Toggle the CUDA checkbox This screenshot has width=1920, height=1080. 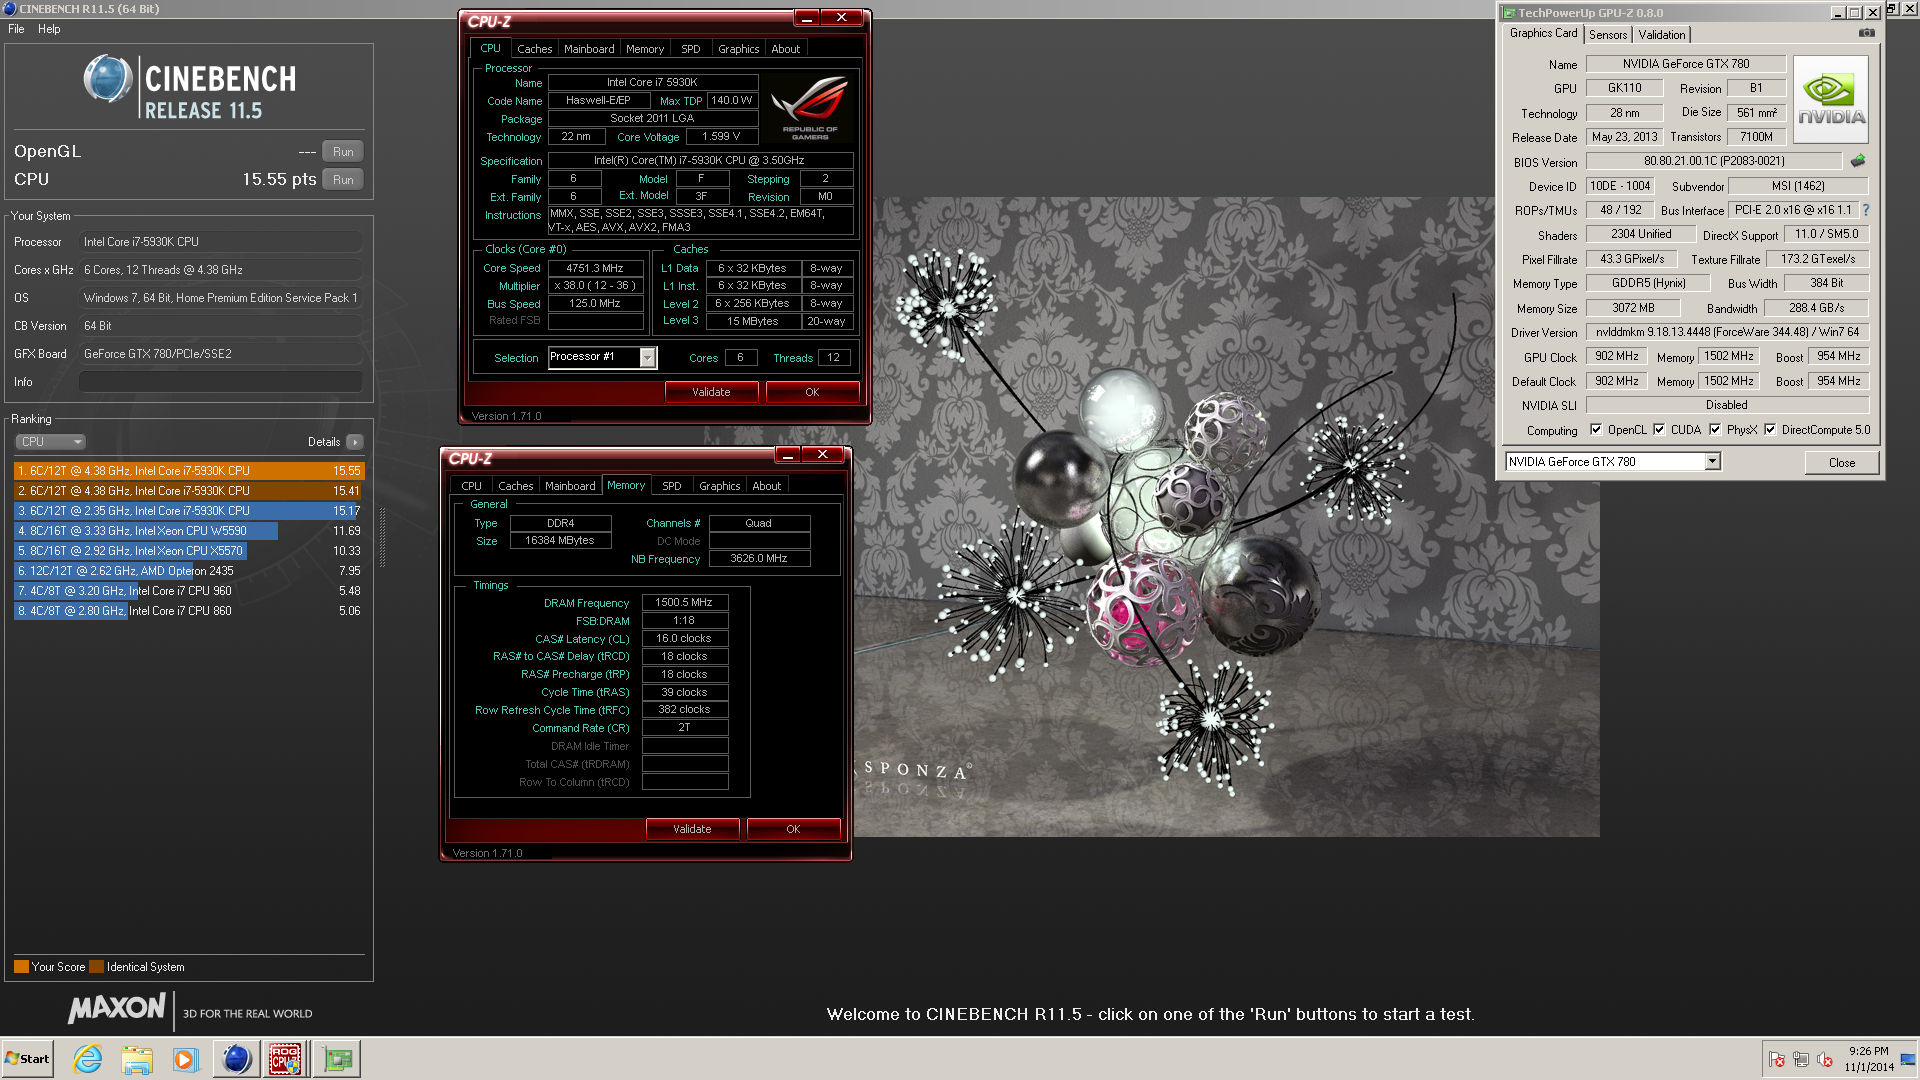(x=1659, y=430)
